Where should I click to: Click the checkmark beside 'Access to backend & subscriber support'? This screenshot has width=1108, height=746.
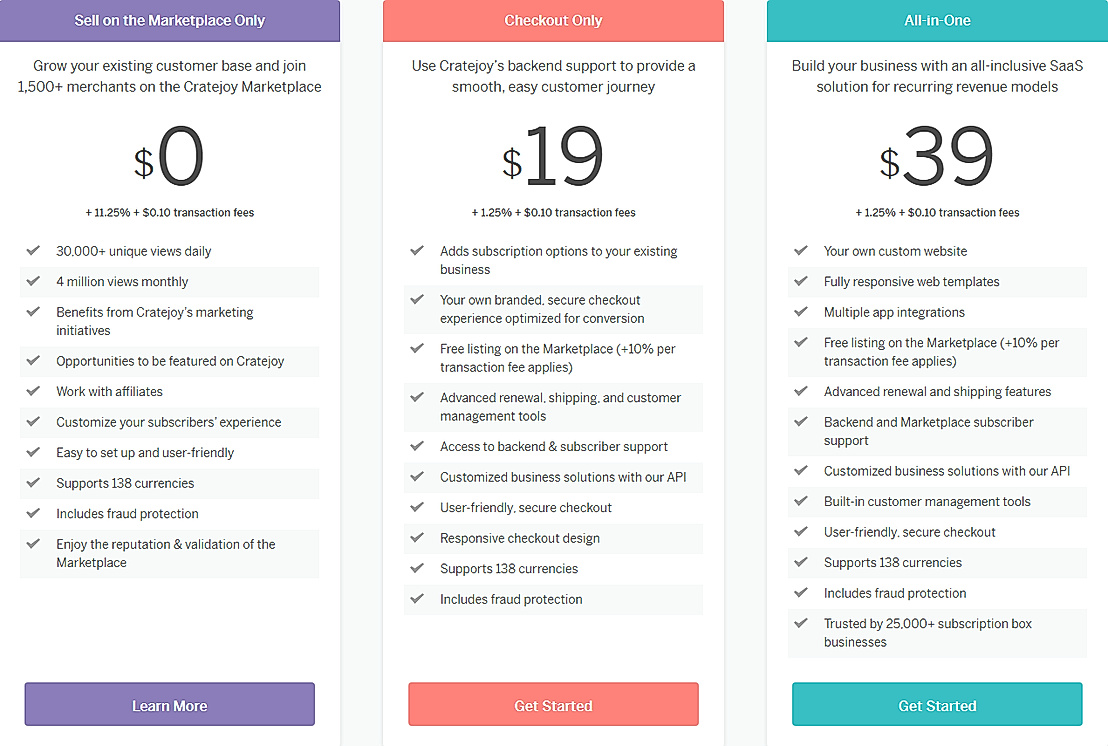click(x=417, y=446)
